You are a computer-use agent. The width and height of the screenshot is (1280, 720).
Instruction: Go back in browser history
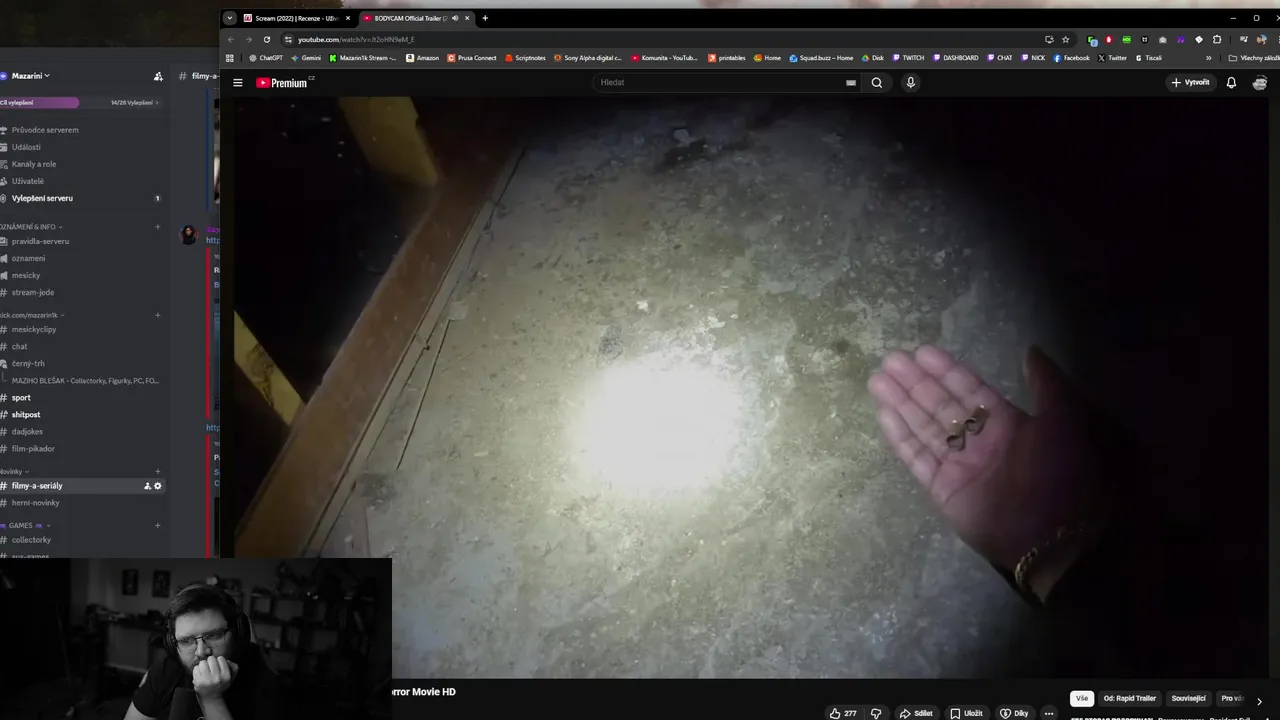tap(231, 39)
